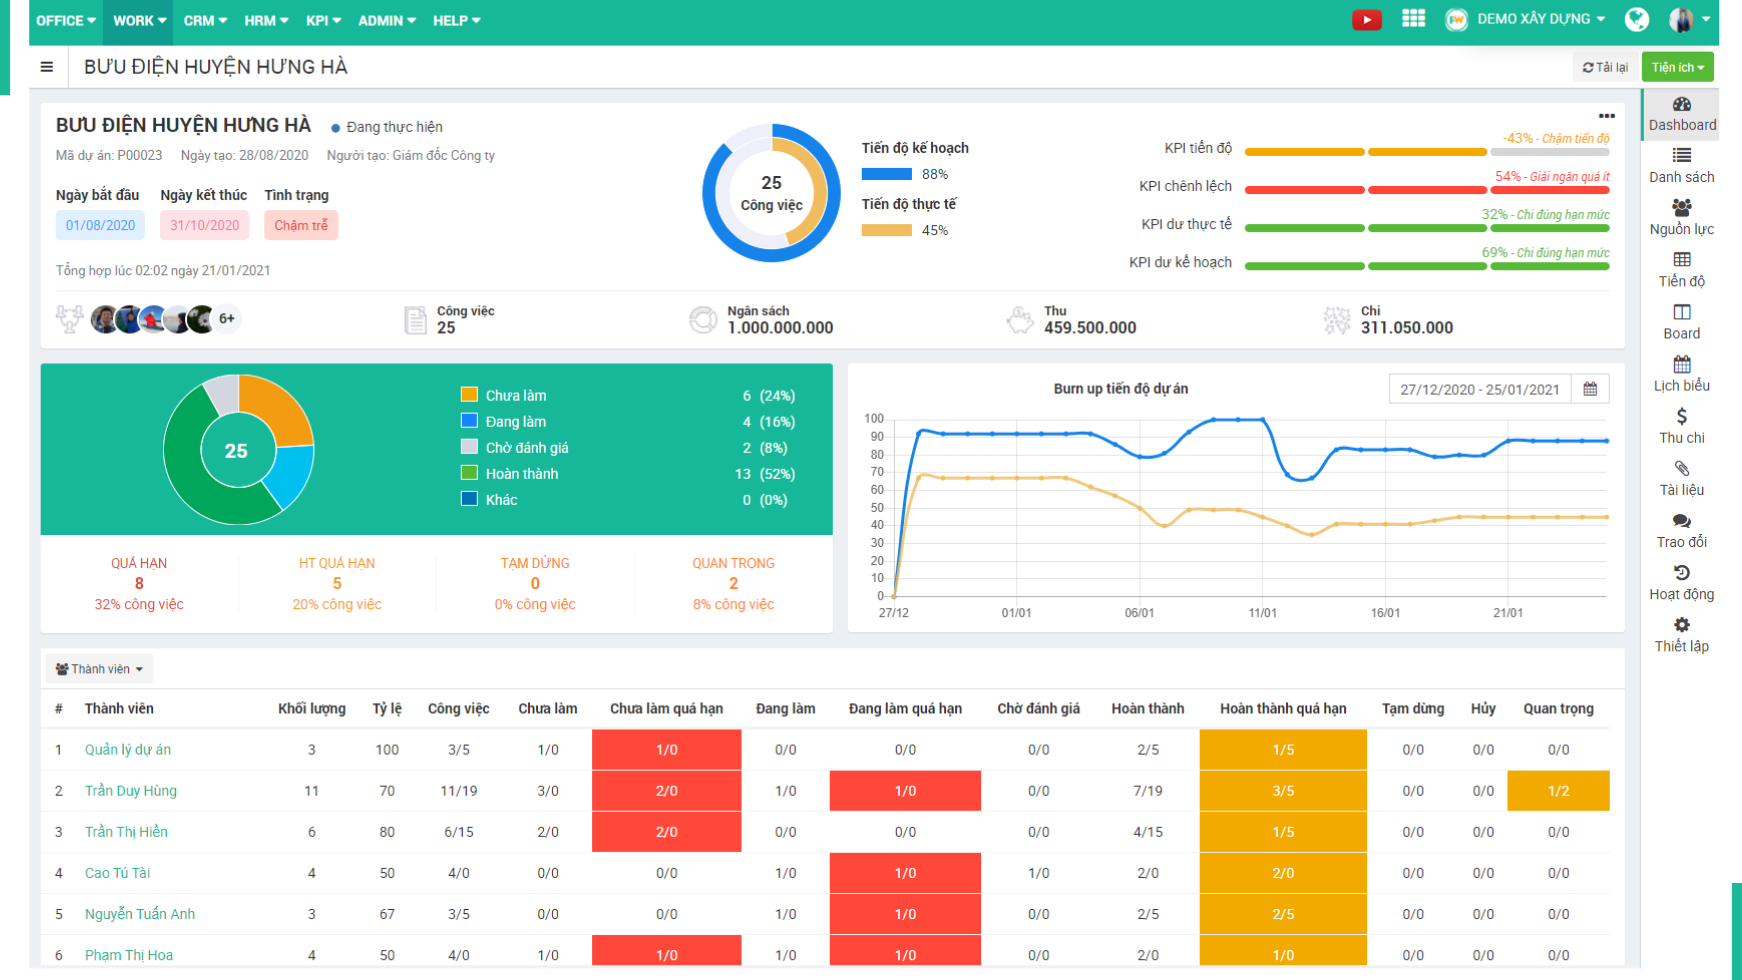Open member Quản lý dự án

pos(128,749)
